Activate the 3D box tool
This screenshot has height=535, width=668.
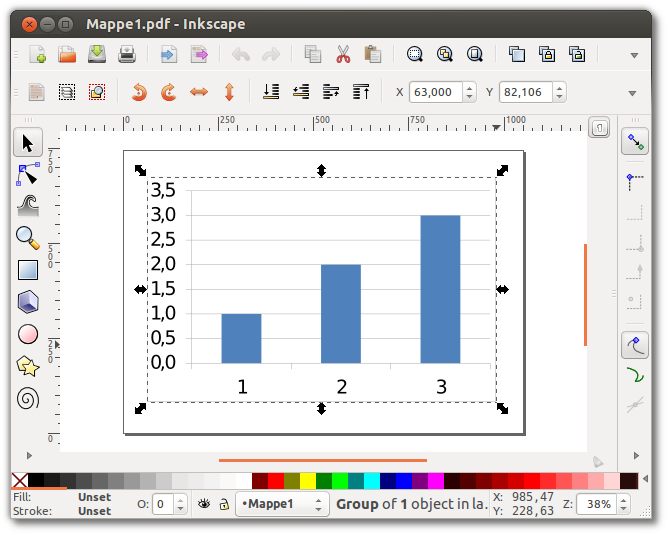pos(28,302)
